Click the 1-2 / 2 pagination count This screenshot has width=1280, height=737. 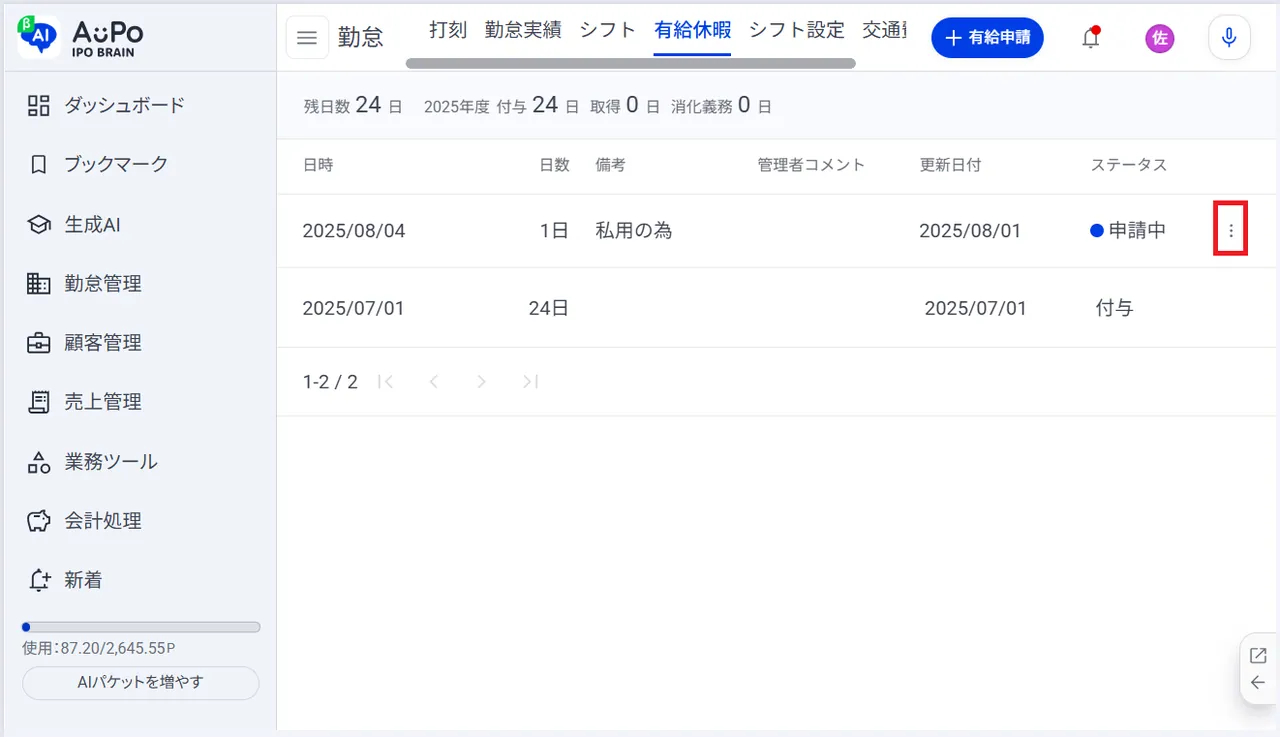click(x=330, y=381)
